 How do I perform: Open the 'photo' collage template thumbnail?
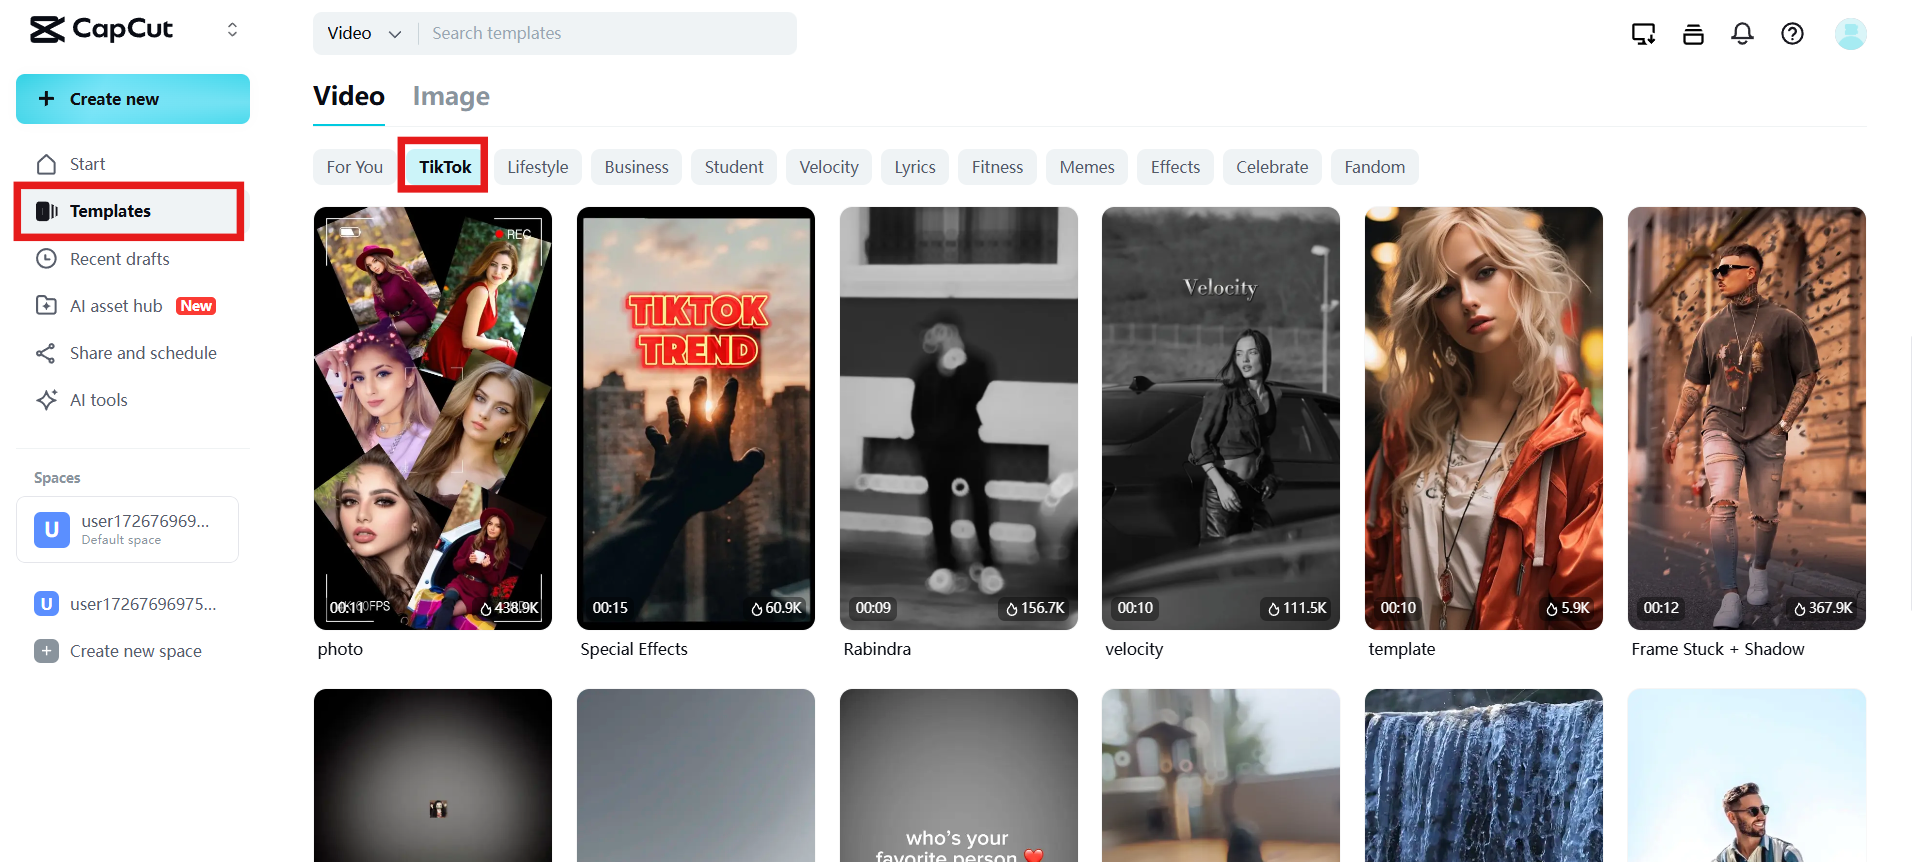click(433, 418)
